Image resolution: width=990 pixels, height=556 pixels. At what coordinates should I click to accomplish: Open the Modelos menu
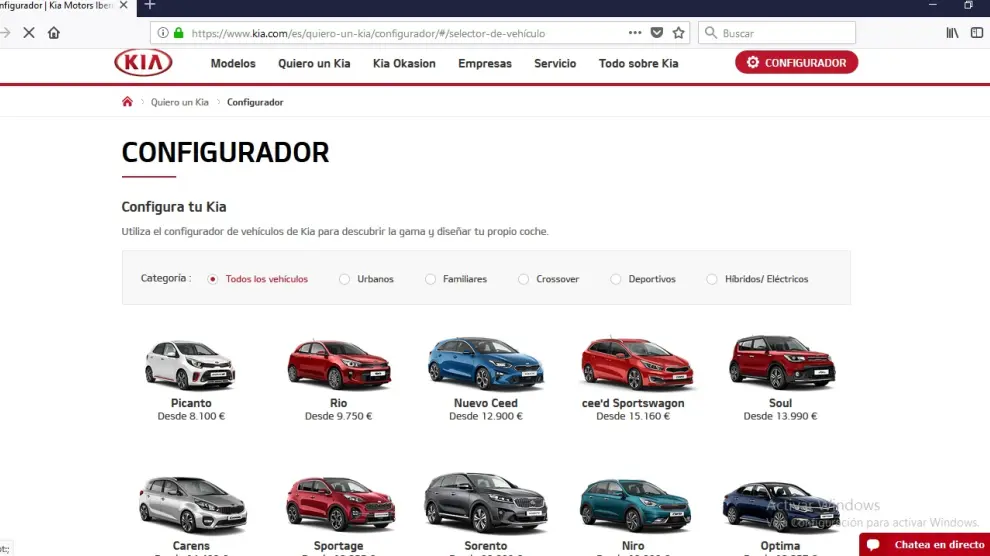pos(233,63)
